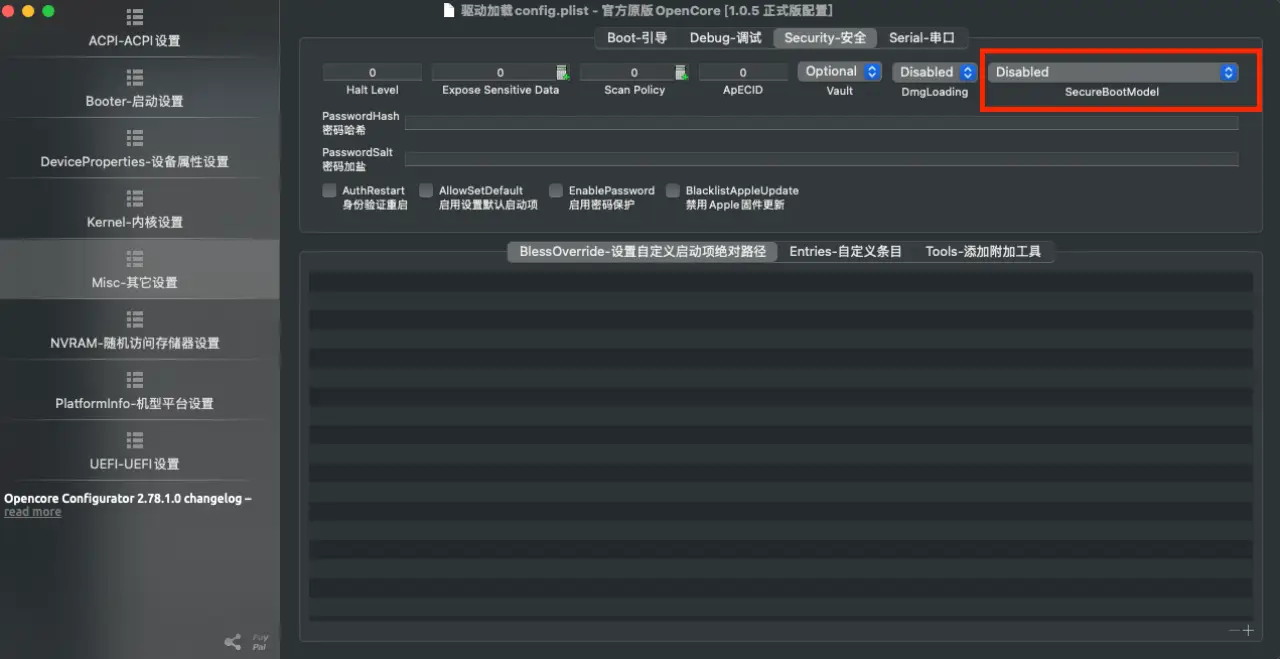Expand the SecureBootModel dropdown

click(1115, 72)
